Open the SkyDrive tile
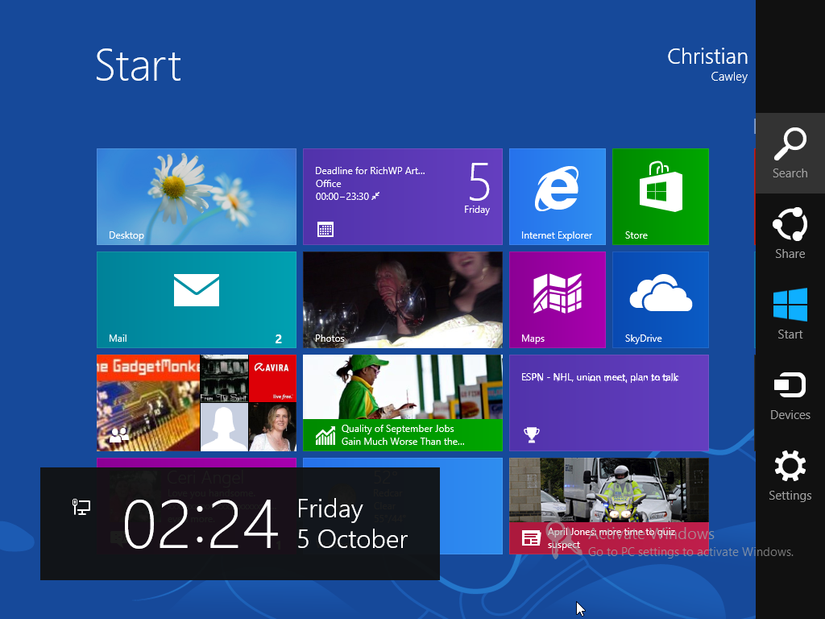 point(660,299)
